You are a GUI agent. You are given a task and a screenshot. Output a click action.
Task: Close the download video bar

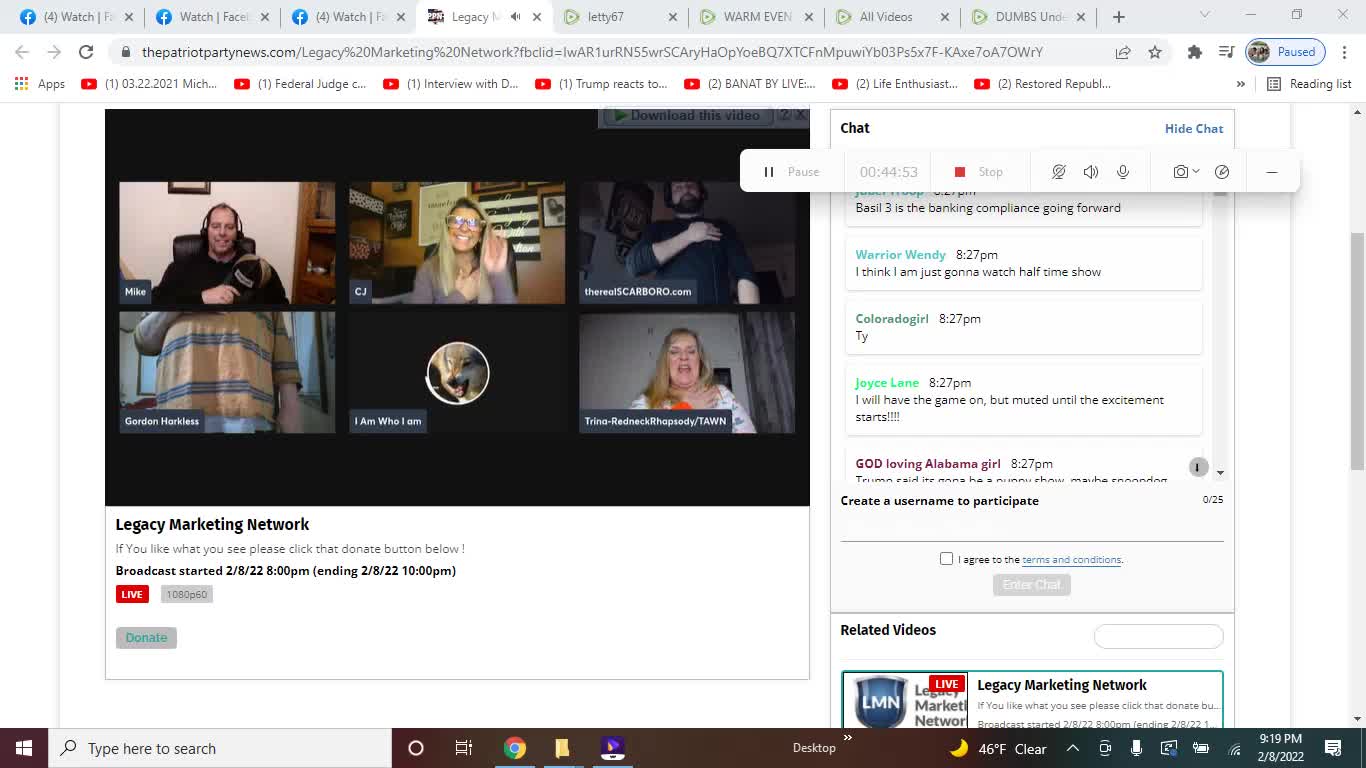pyautogui.click(x=800, y=115)
